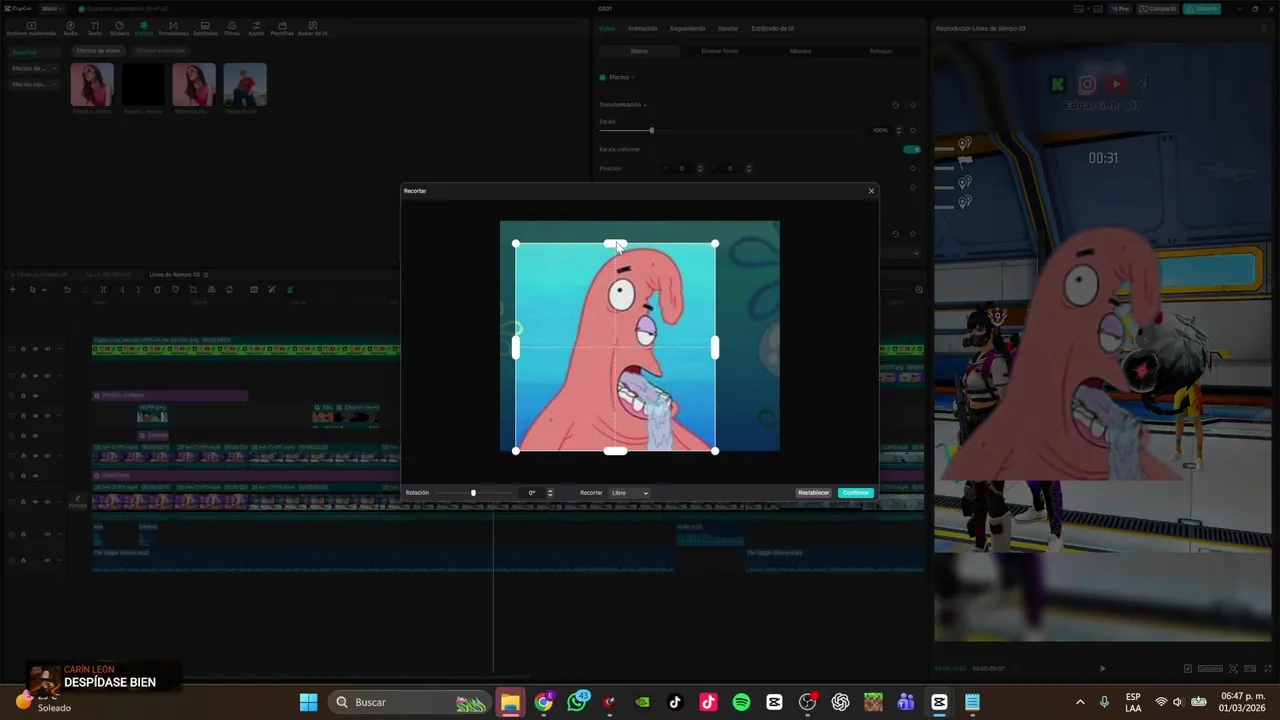
Task: Open Spotify from the taskbar
Action: [741, 702]
